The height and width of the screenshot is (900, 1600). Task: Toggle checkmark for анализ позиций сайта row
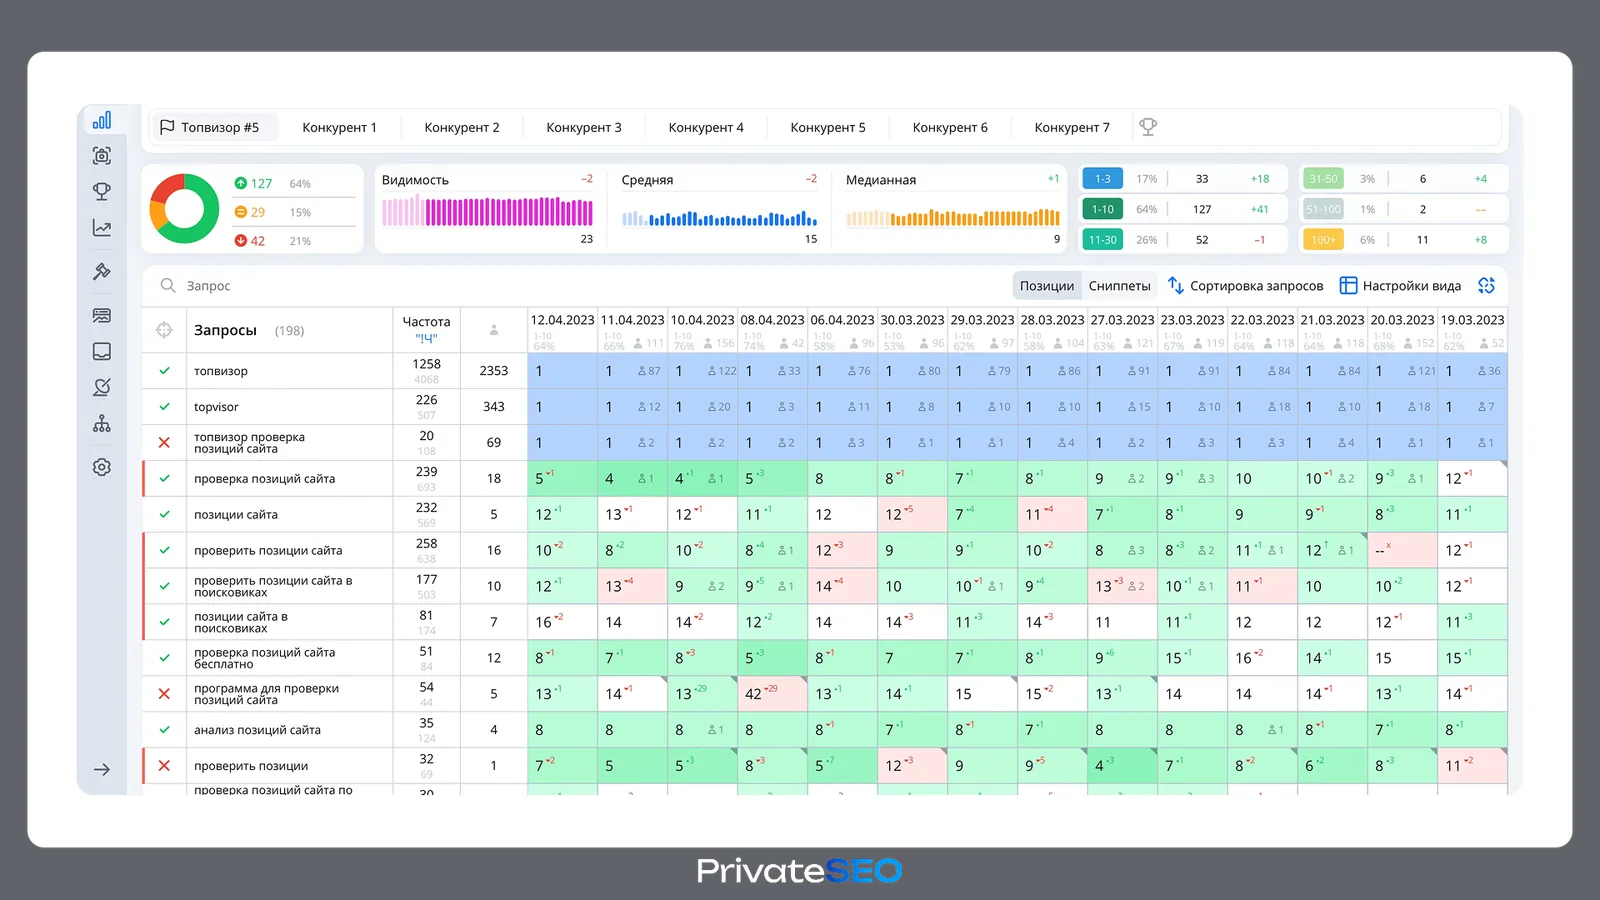(x=164, y=730)
